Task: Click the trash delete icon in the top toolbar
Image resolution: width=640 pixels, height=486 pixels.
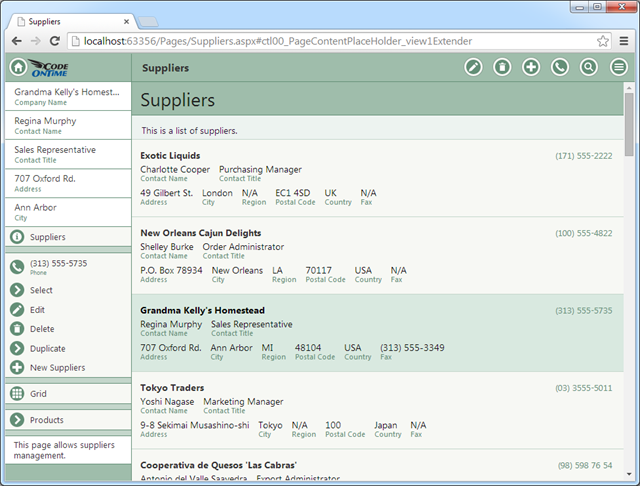Action: (502, 68)
